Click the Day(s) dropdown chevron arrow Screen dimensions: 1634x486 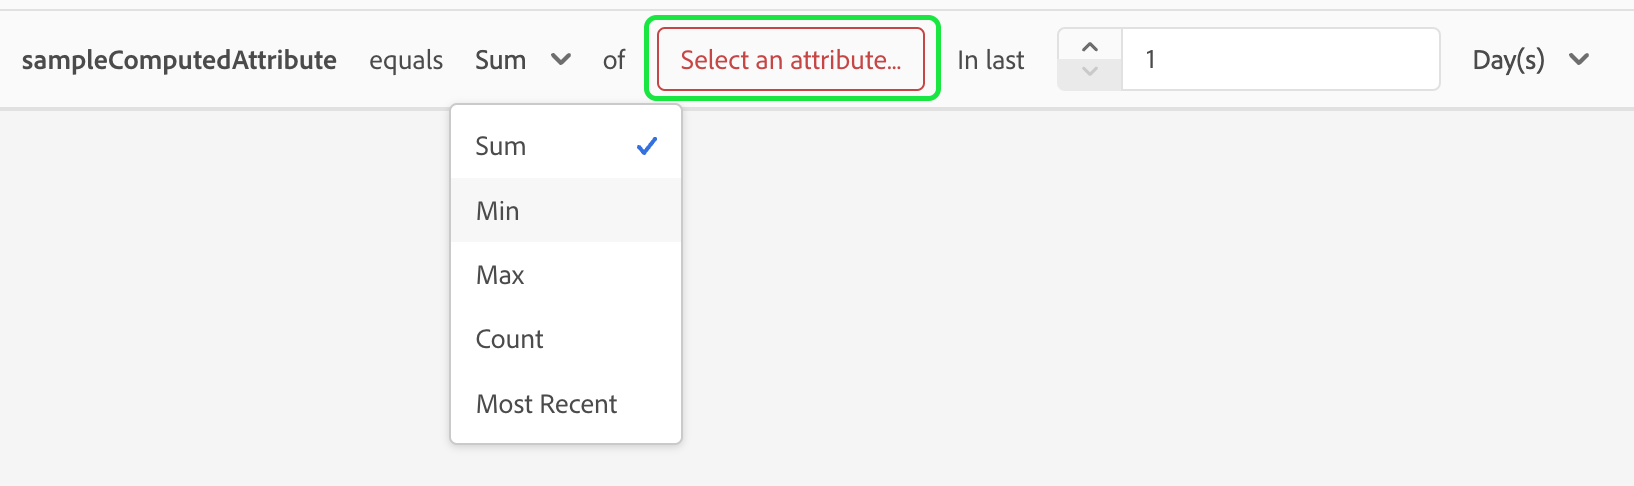(x=1579, y=60)
